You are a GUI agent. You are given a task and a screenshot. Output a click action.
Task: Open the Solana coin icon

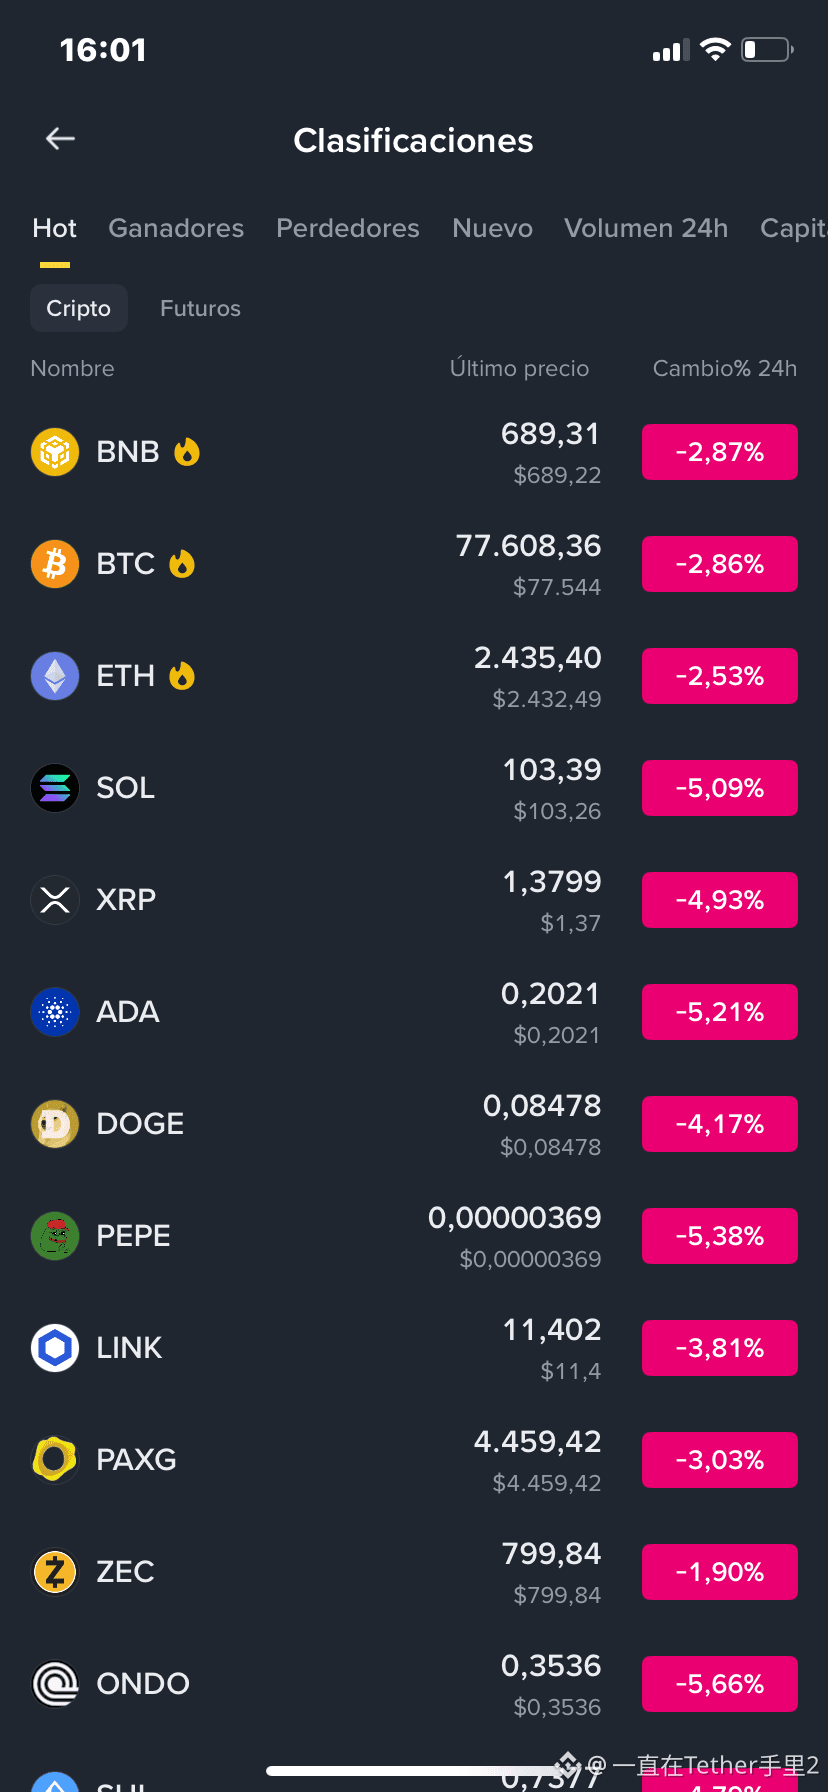coord(55,788)
